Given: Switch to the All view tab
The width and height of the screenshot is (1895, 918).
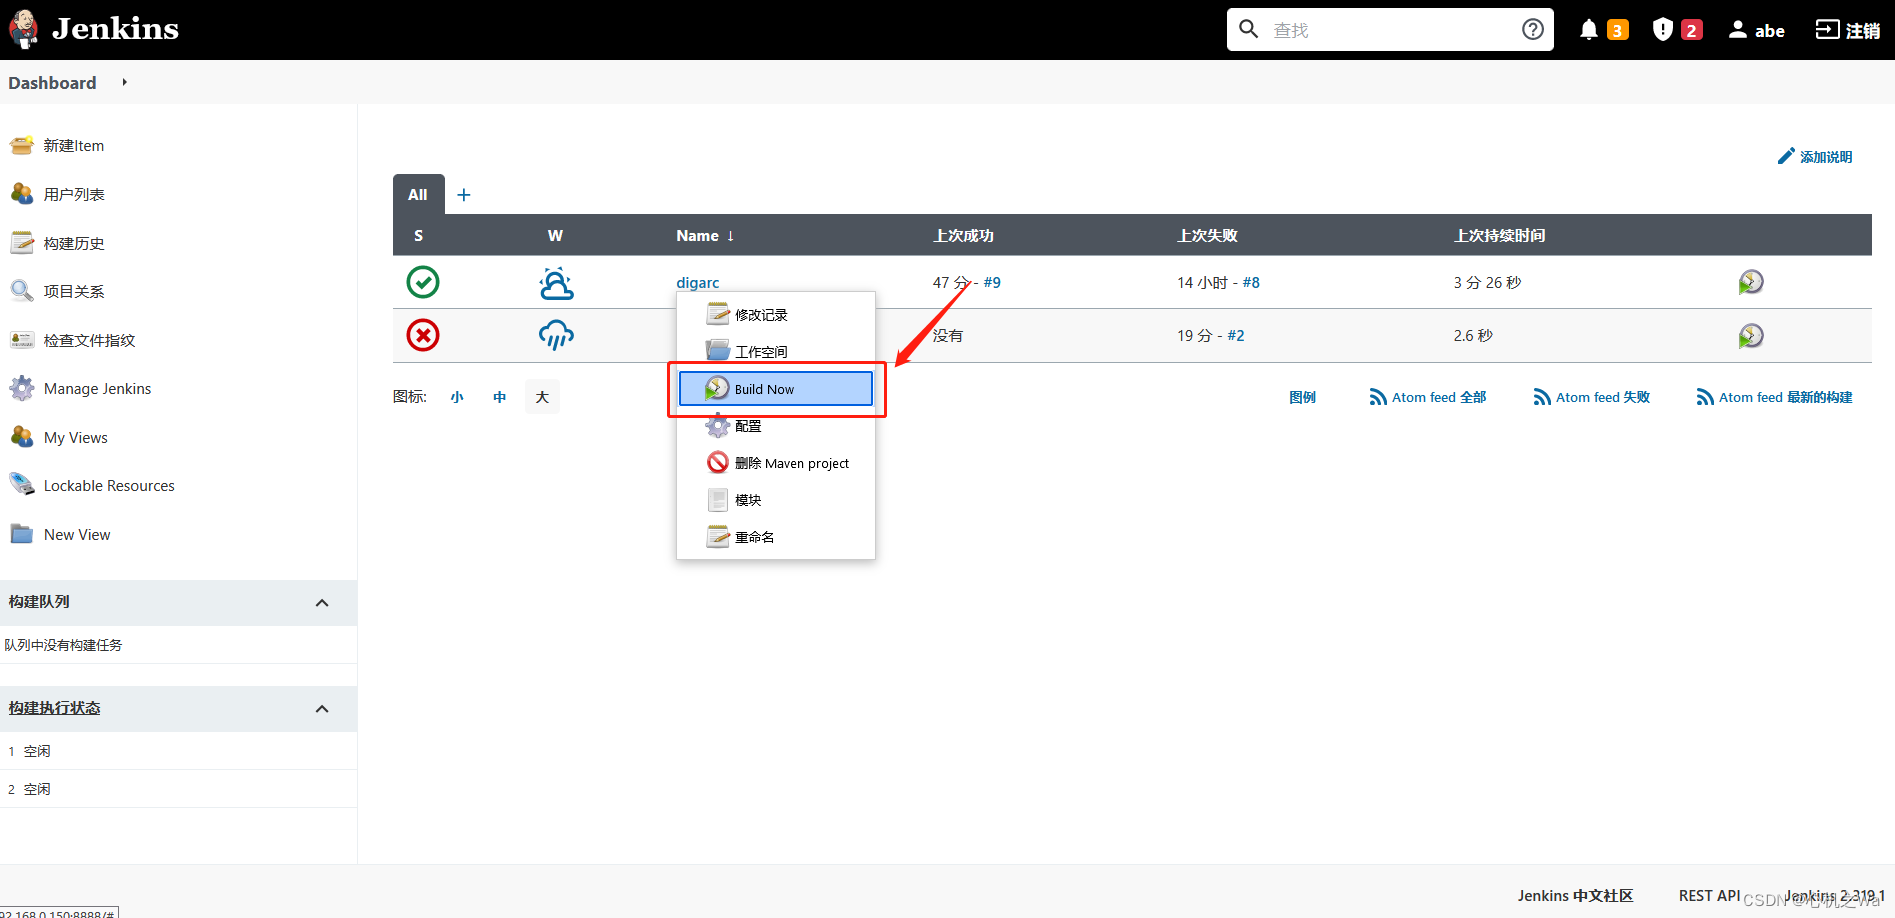Looking at the screenshot, I should 418,194.
